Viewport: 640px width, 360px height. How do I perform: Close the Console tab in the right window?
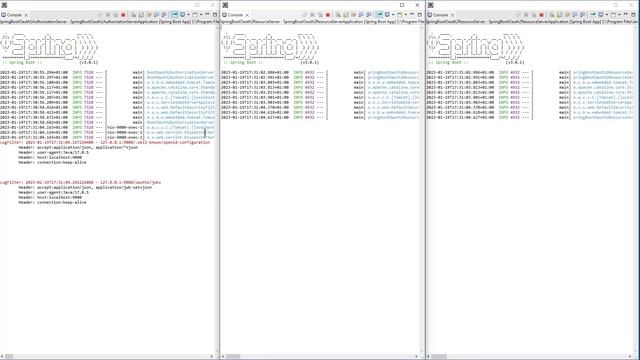pyautogui.click(x=452, y=15)
